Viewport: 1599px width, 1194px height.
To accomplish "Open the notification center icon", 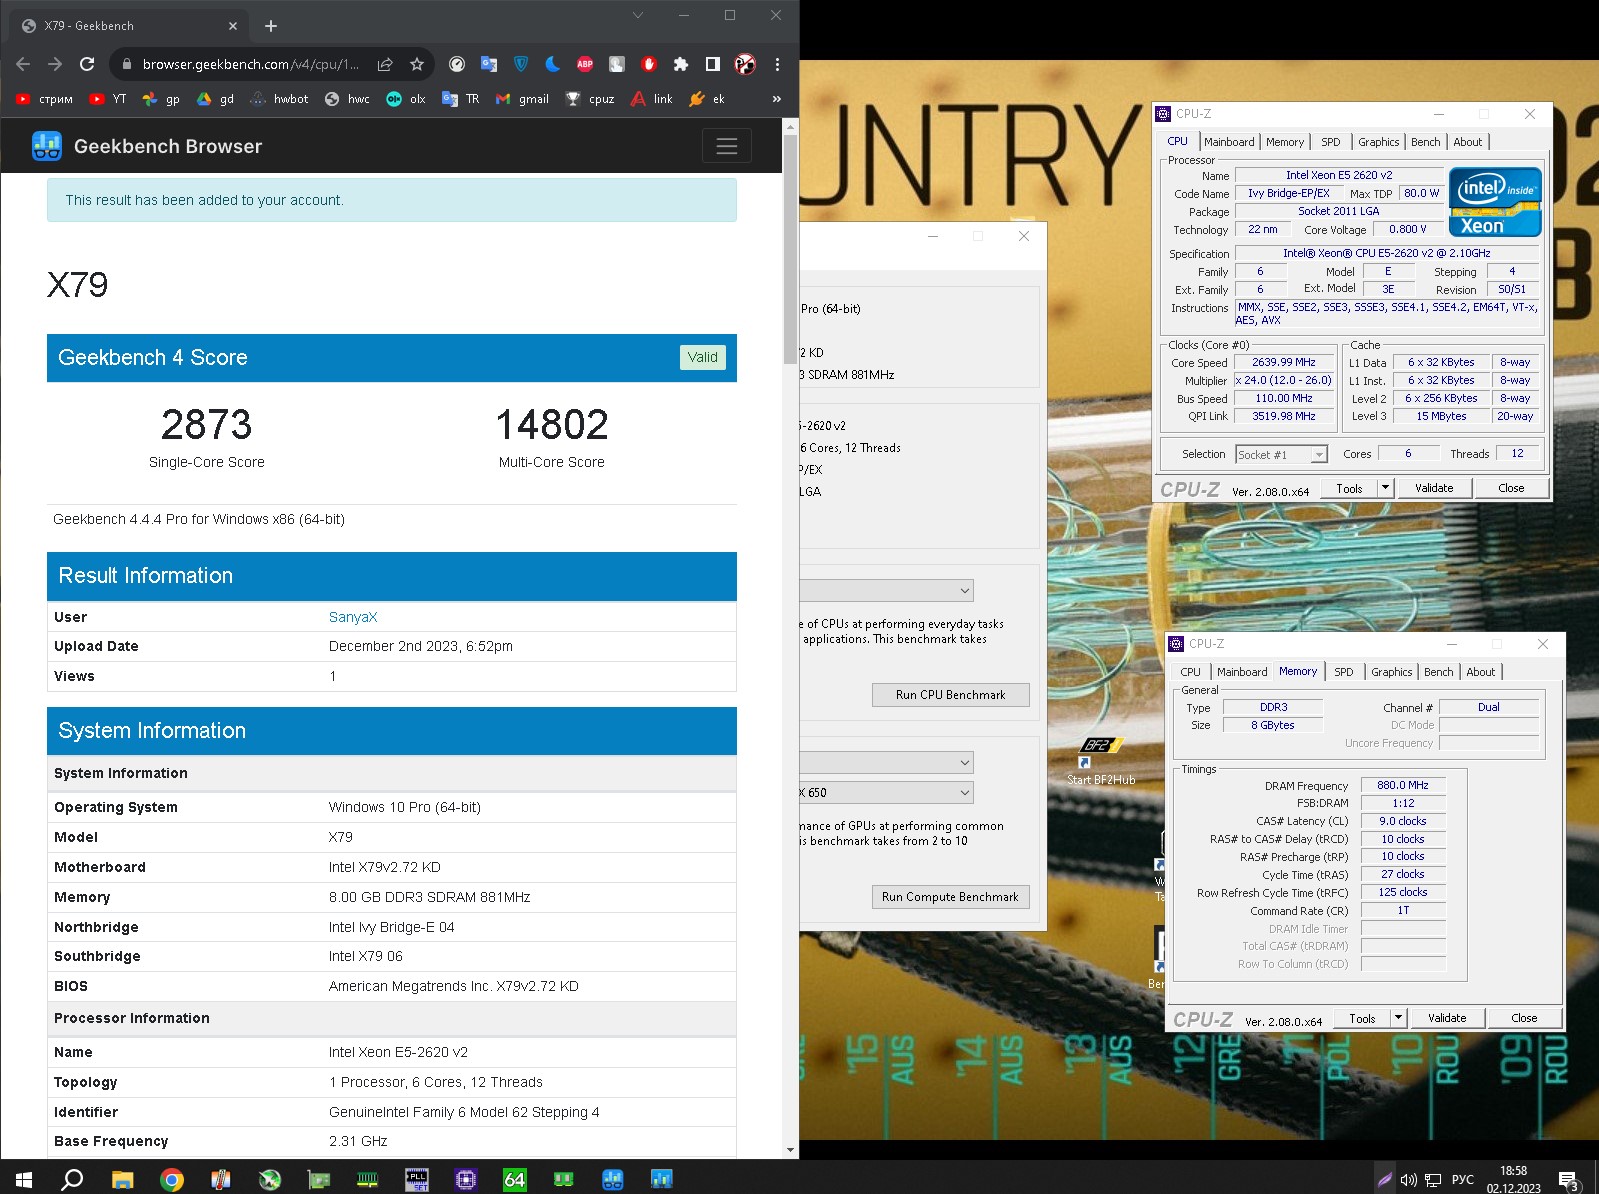I will (x=1569, y=1180).
